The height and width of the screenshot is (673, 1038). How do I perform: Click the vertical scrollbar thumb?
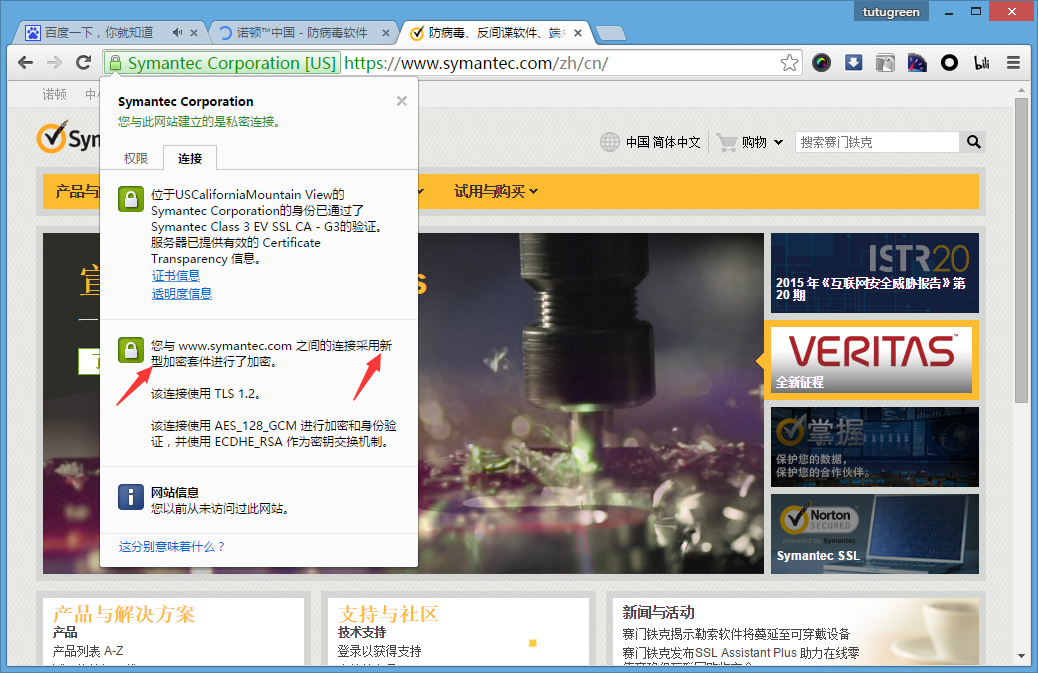pyautogui.click(x=1021, y=250)
